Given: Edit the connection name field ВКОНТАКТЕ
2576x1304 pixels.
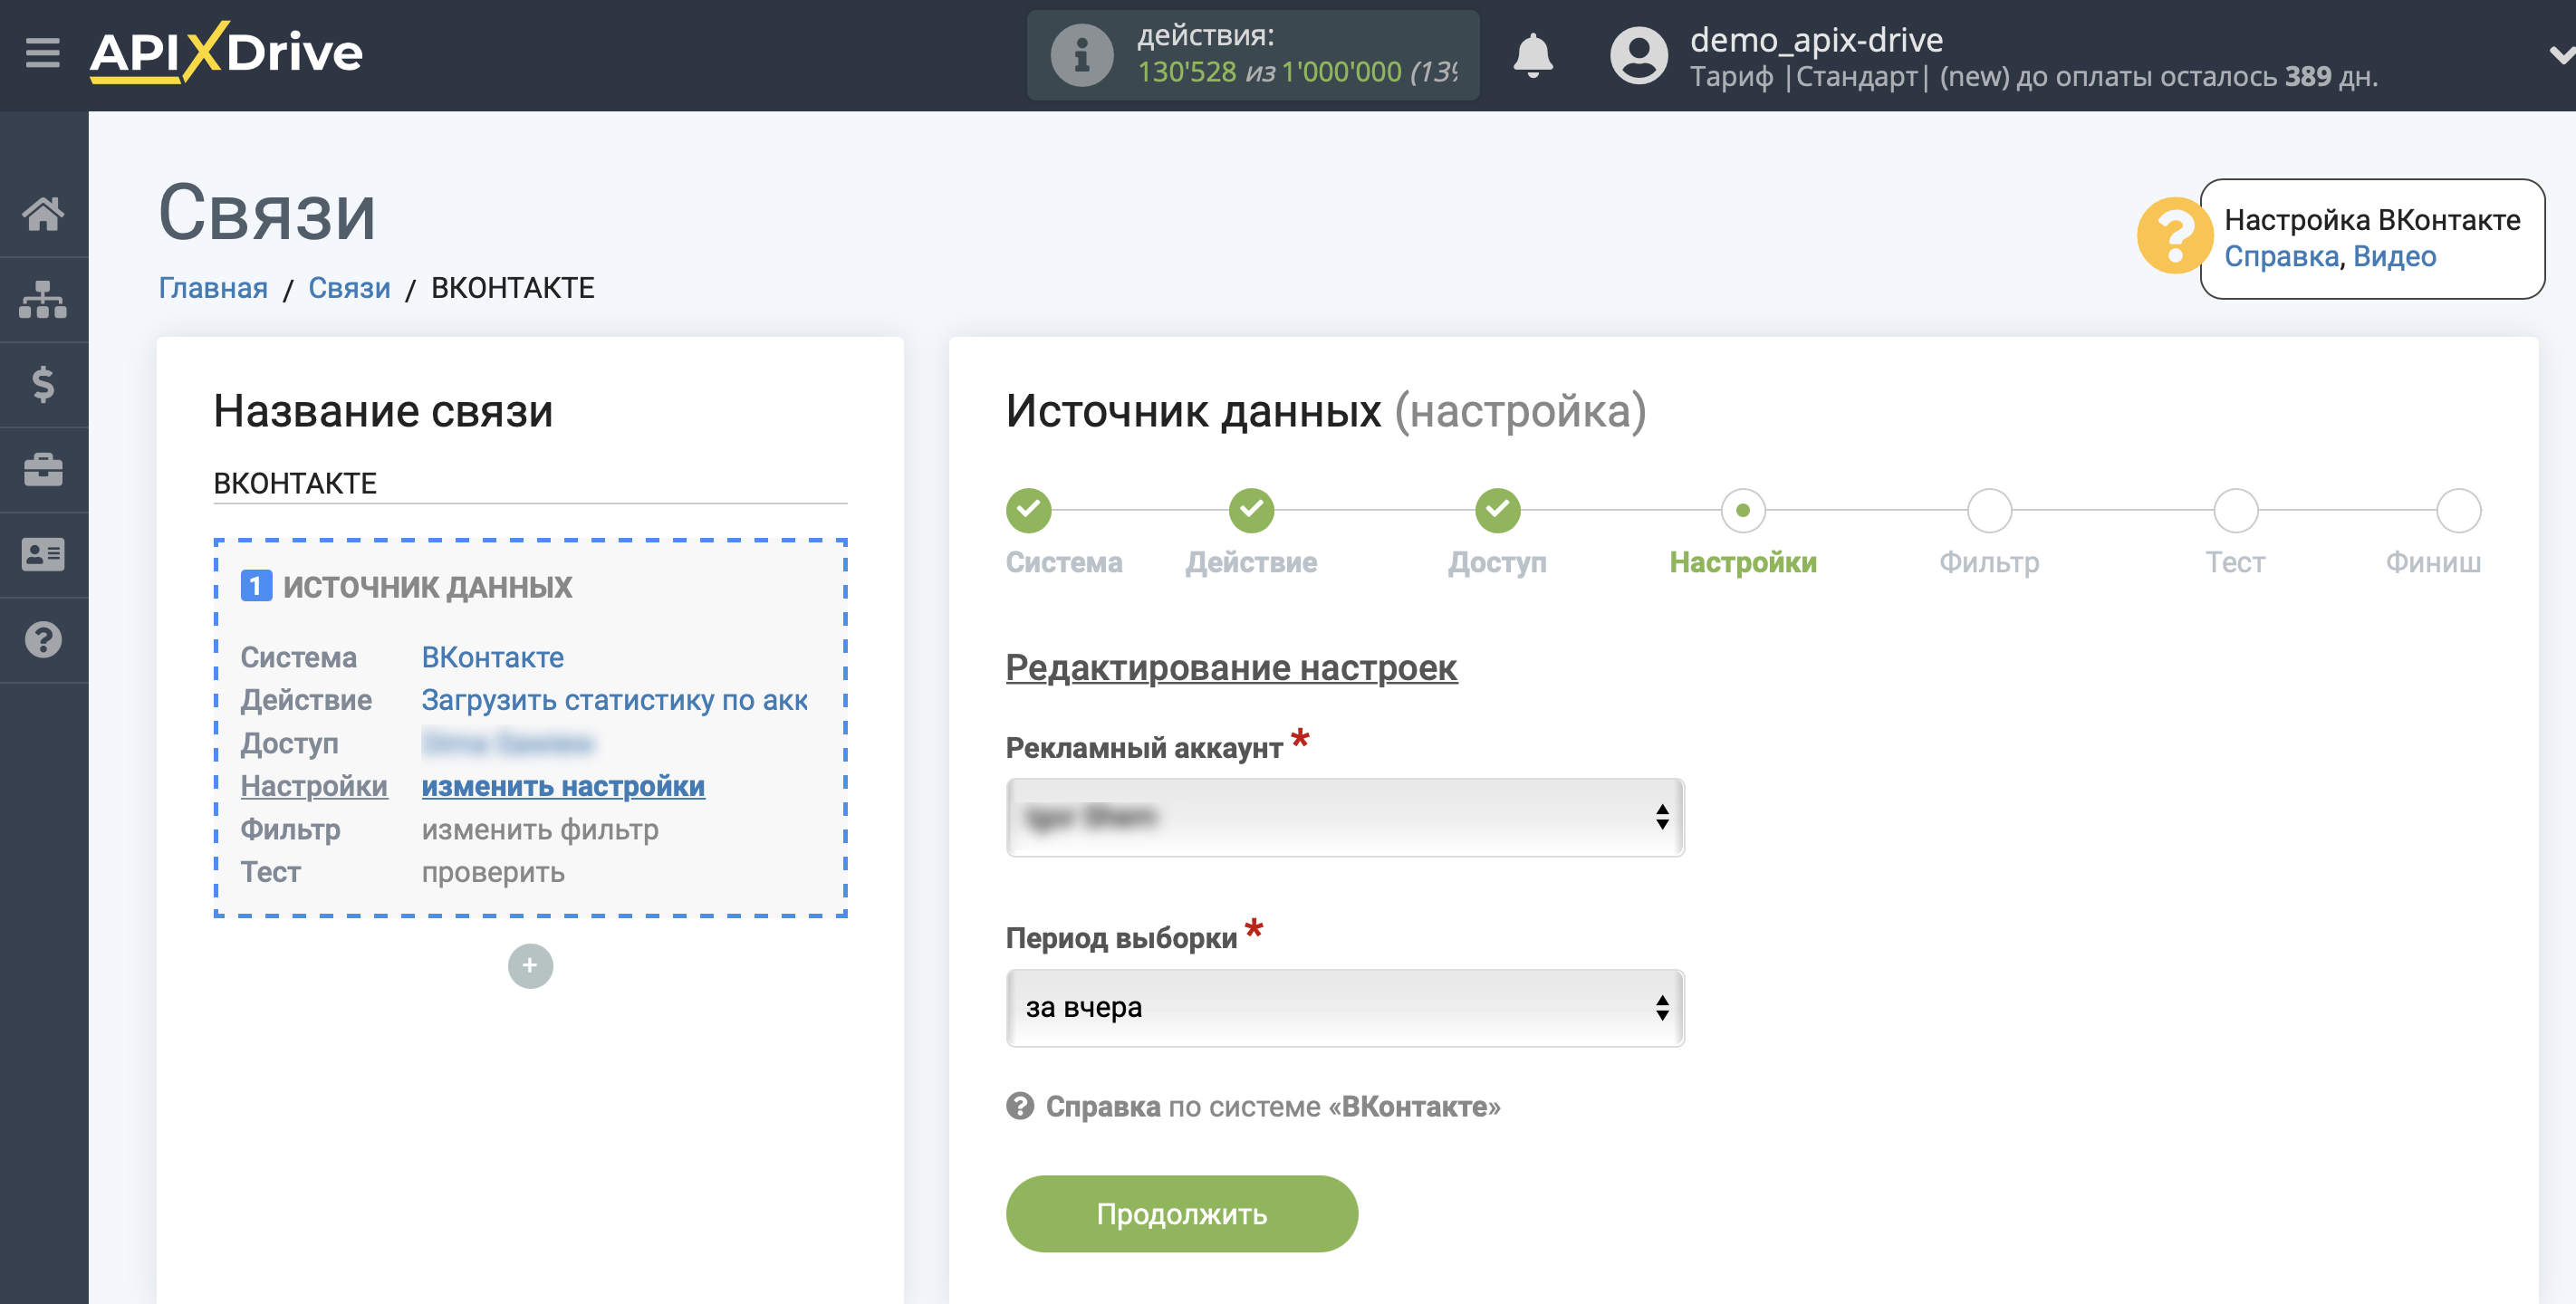Looking at the screenshot, I should [529, 483].
